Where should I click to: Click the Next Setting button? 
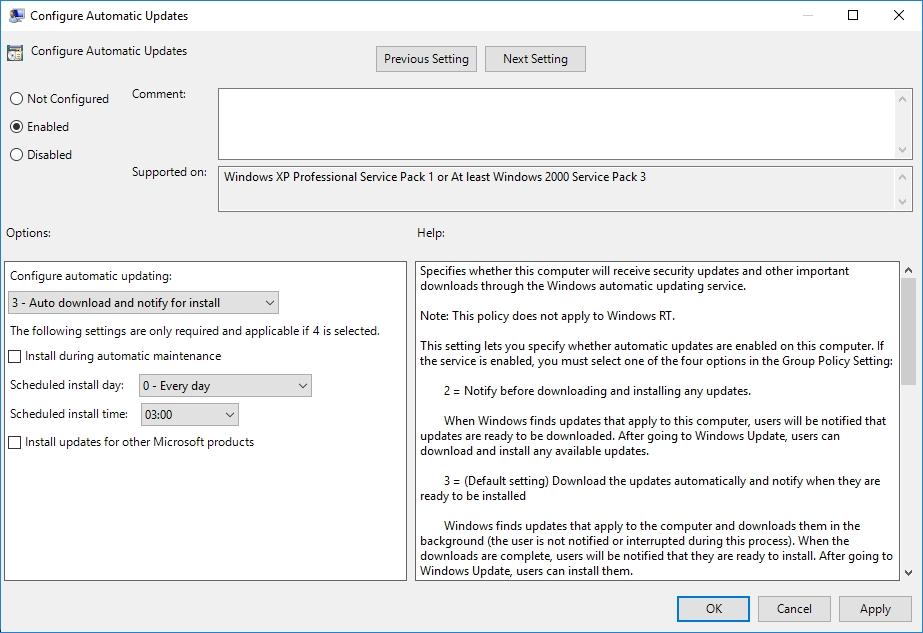point(535,59)
